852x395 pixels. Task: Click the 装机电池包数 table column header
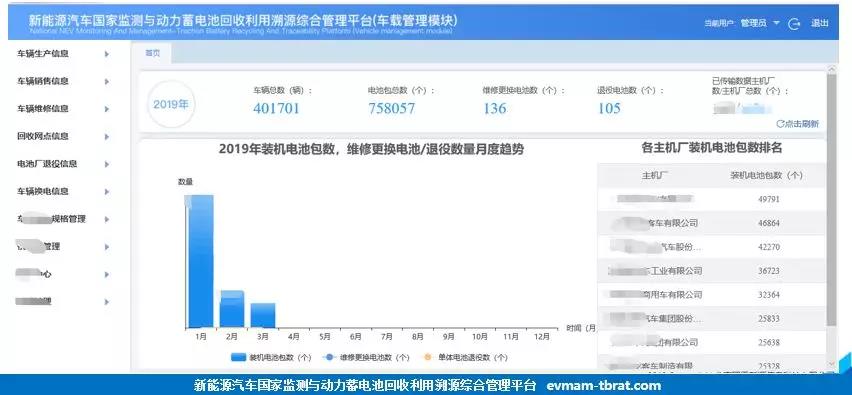(x=766, y=175)
